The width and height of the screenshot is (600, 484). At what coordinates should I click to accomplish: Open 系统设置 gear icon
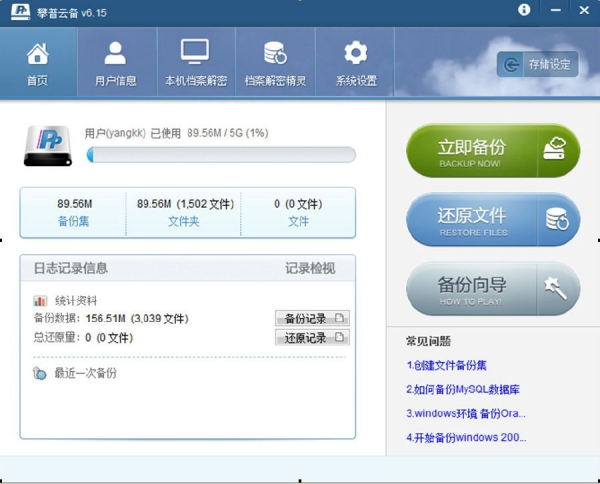point(355,53)
